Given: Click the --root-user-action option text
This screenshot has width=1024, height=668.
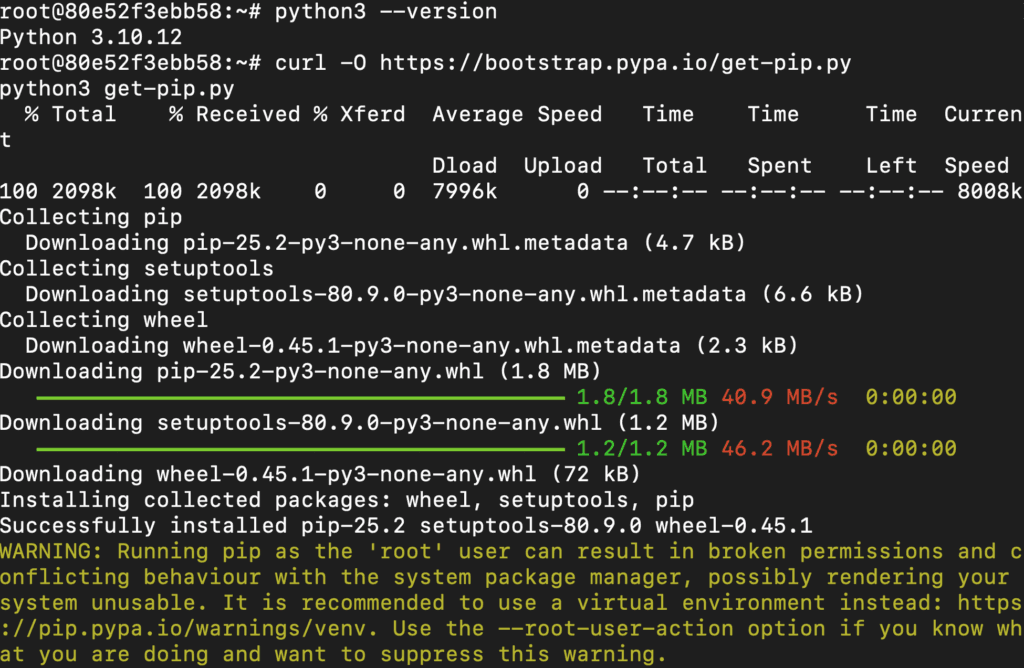Looking at the screenshot, I should click(x=616, y=629).
